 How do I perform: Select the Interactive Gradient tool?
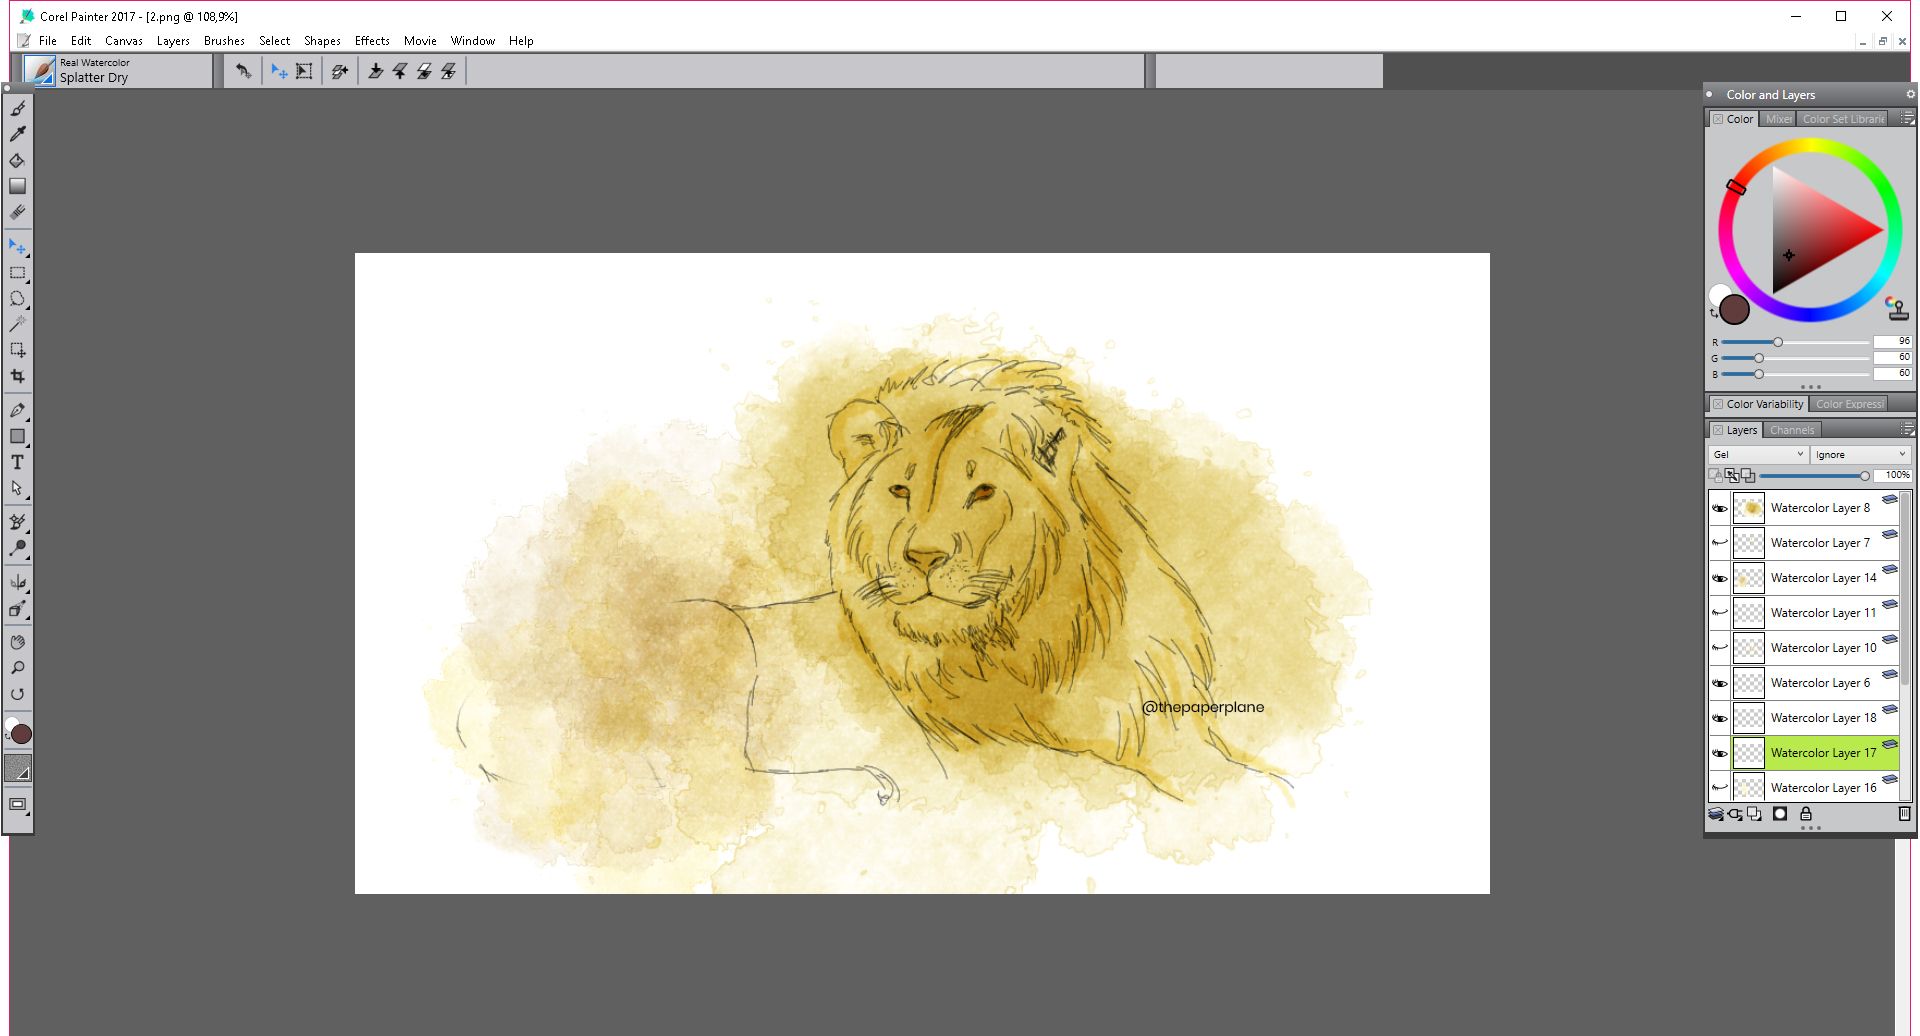pos(17,186)
